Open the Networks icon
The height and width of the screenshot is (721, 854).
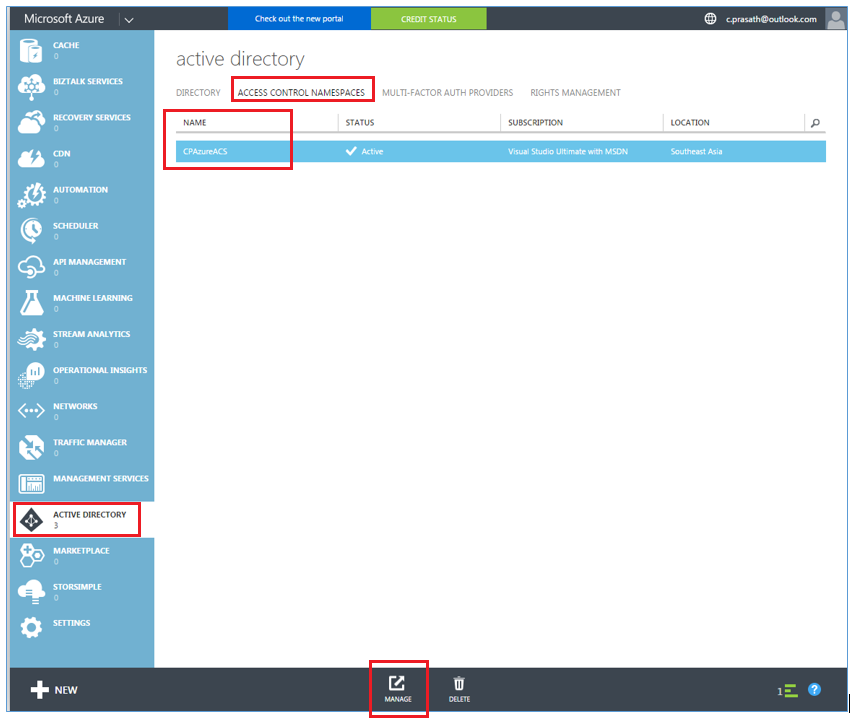31,411
